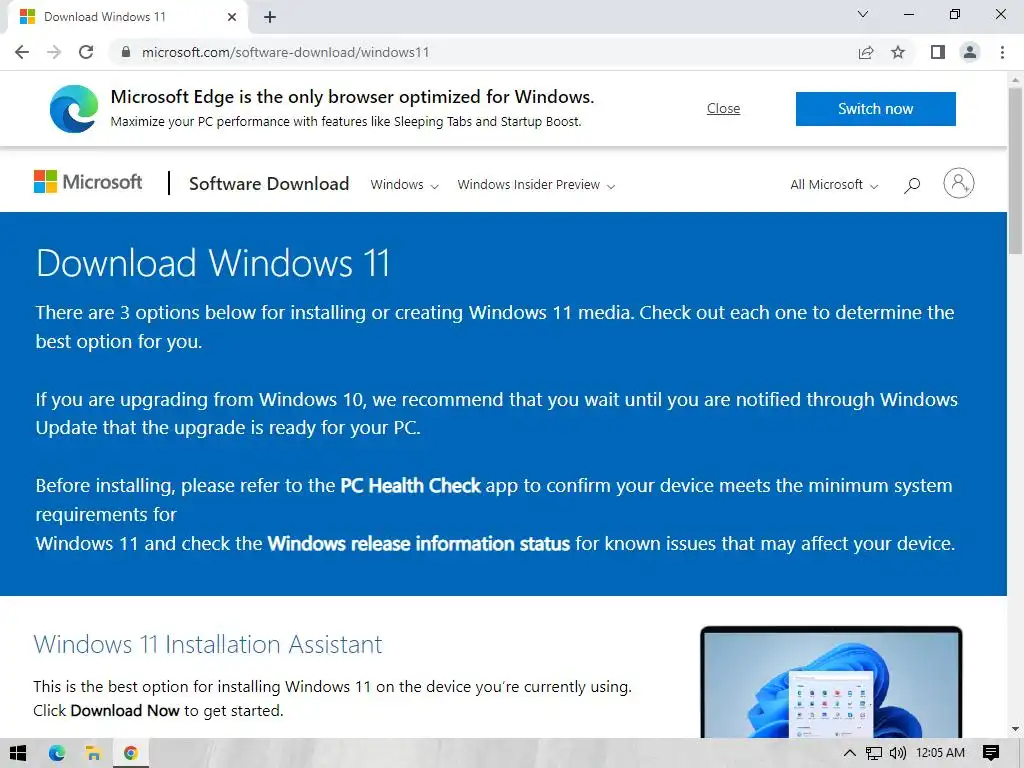The height and width of the screenshot is (768, 1024).
Task: Click the Microsoft Edge logo in banner
Action: (74, 109)
